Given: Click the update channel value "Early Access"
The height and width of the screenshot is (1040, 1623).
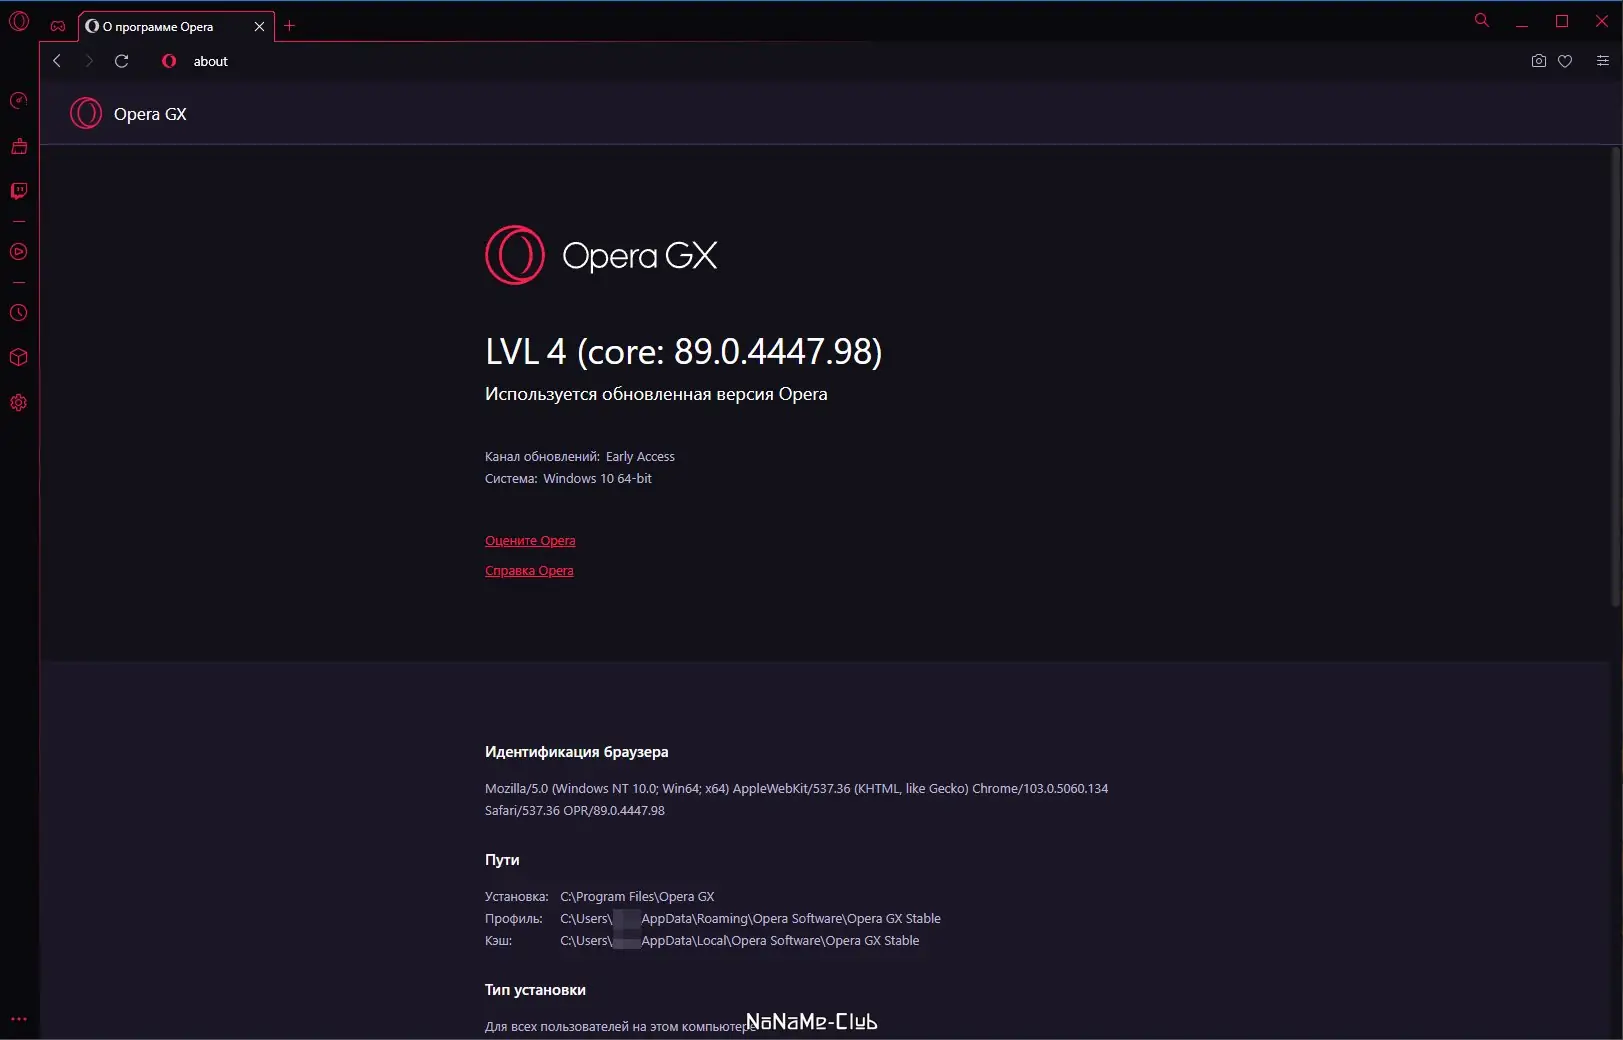Looking at the screenshot, I should click(x=640, y=457).
